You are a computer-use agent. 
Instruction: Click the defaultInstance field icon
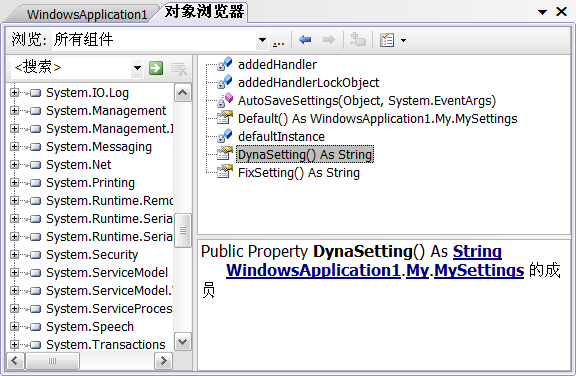224,136
